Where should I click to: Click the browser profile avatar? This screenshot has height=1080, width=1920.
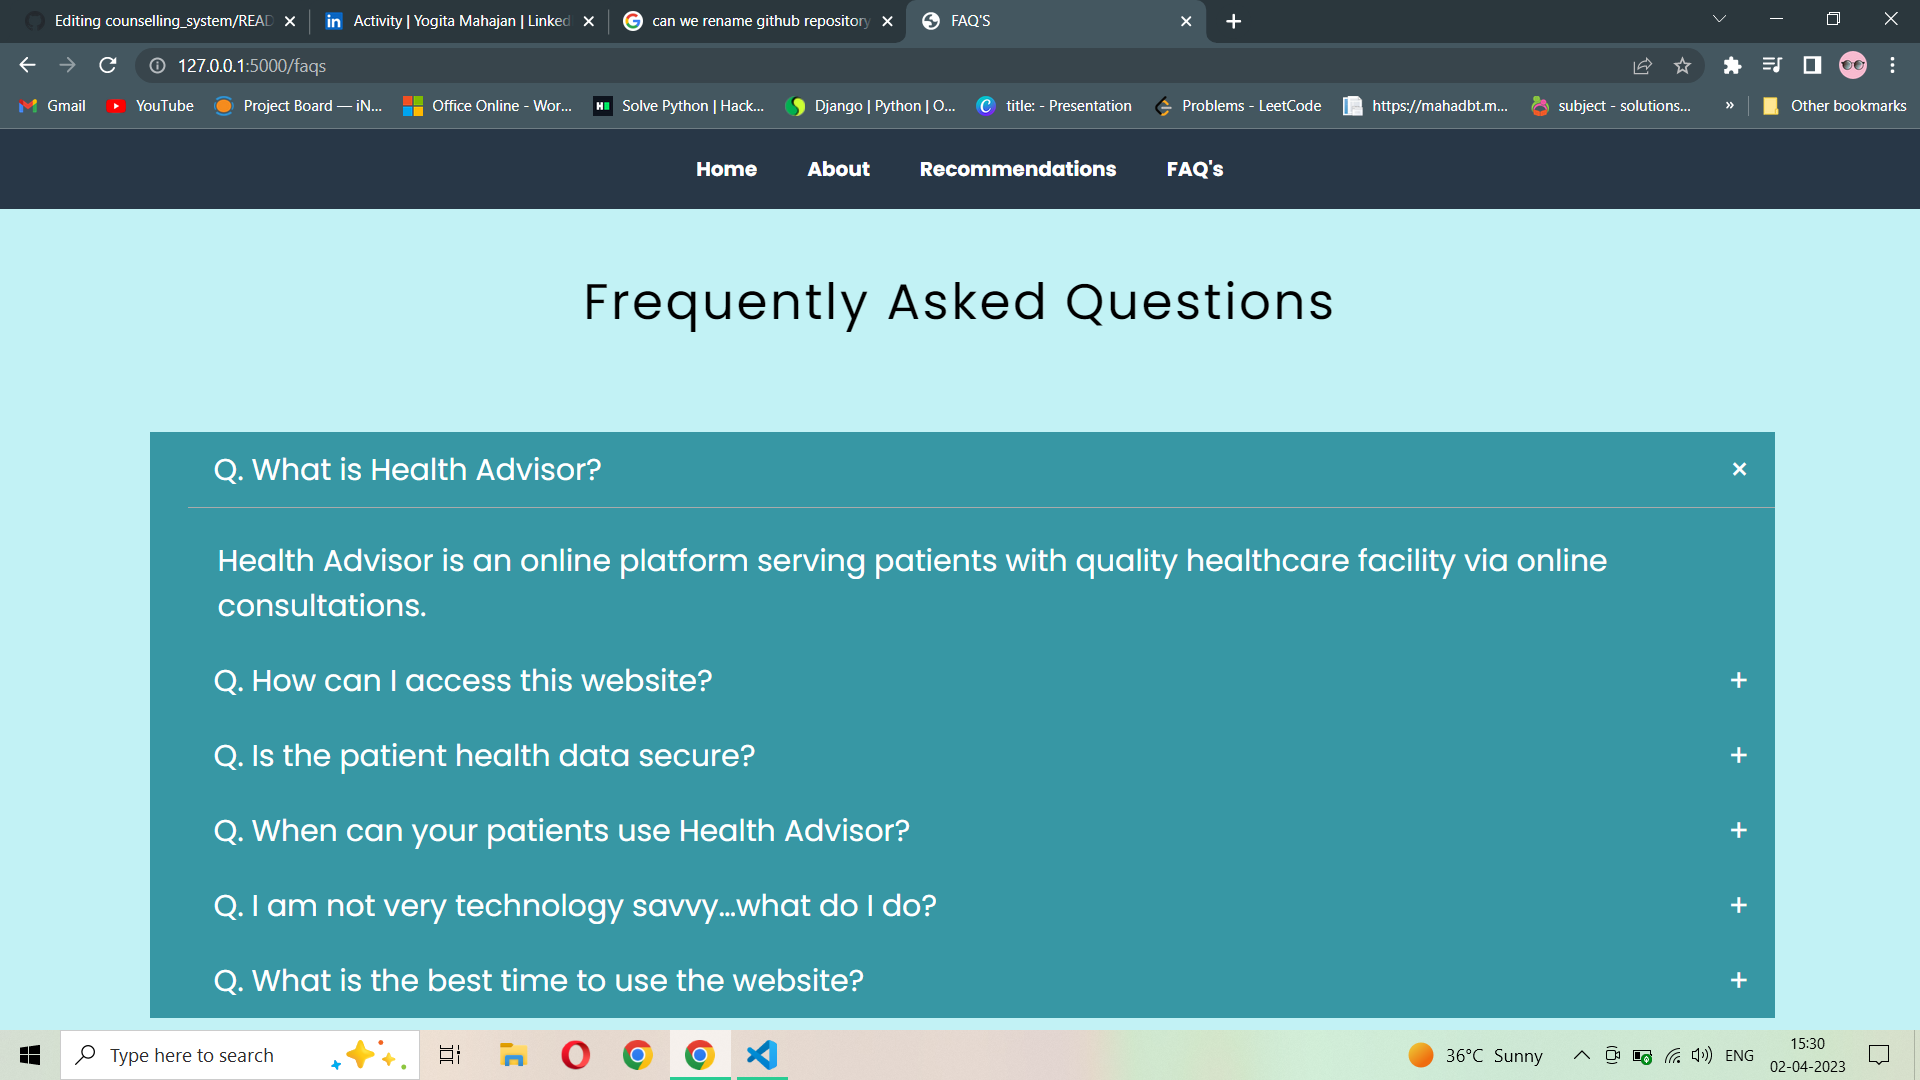coord(1853,65)
